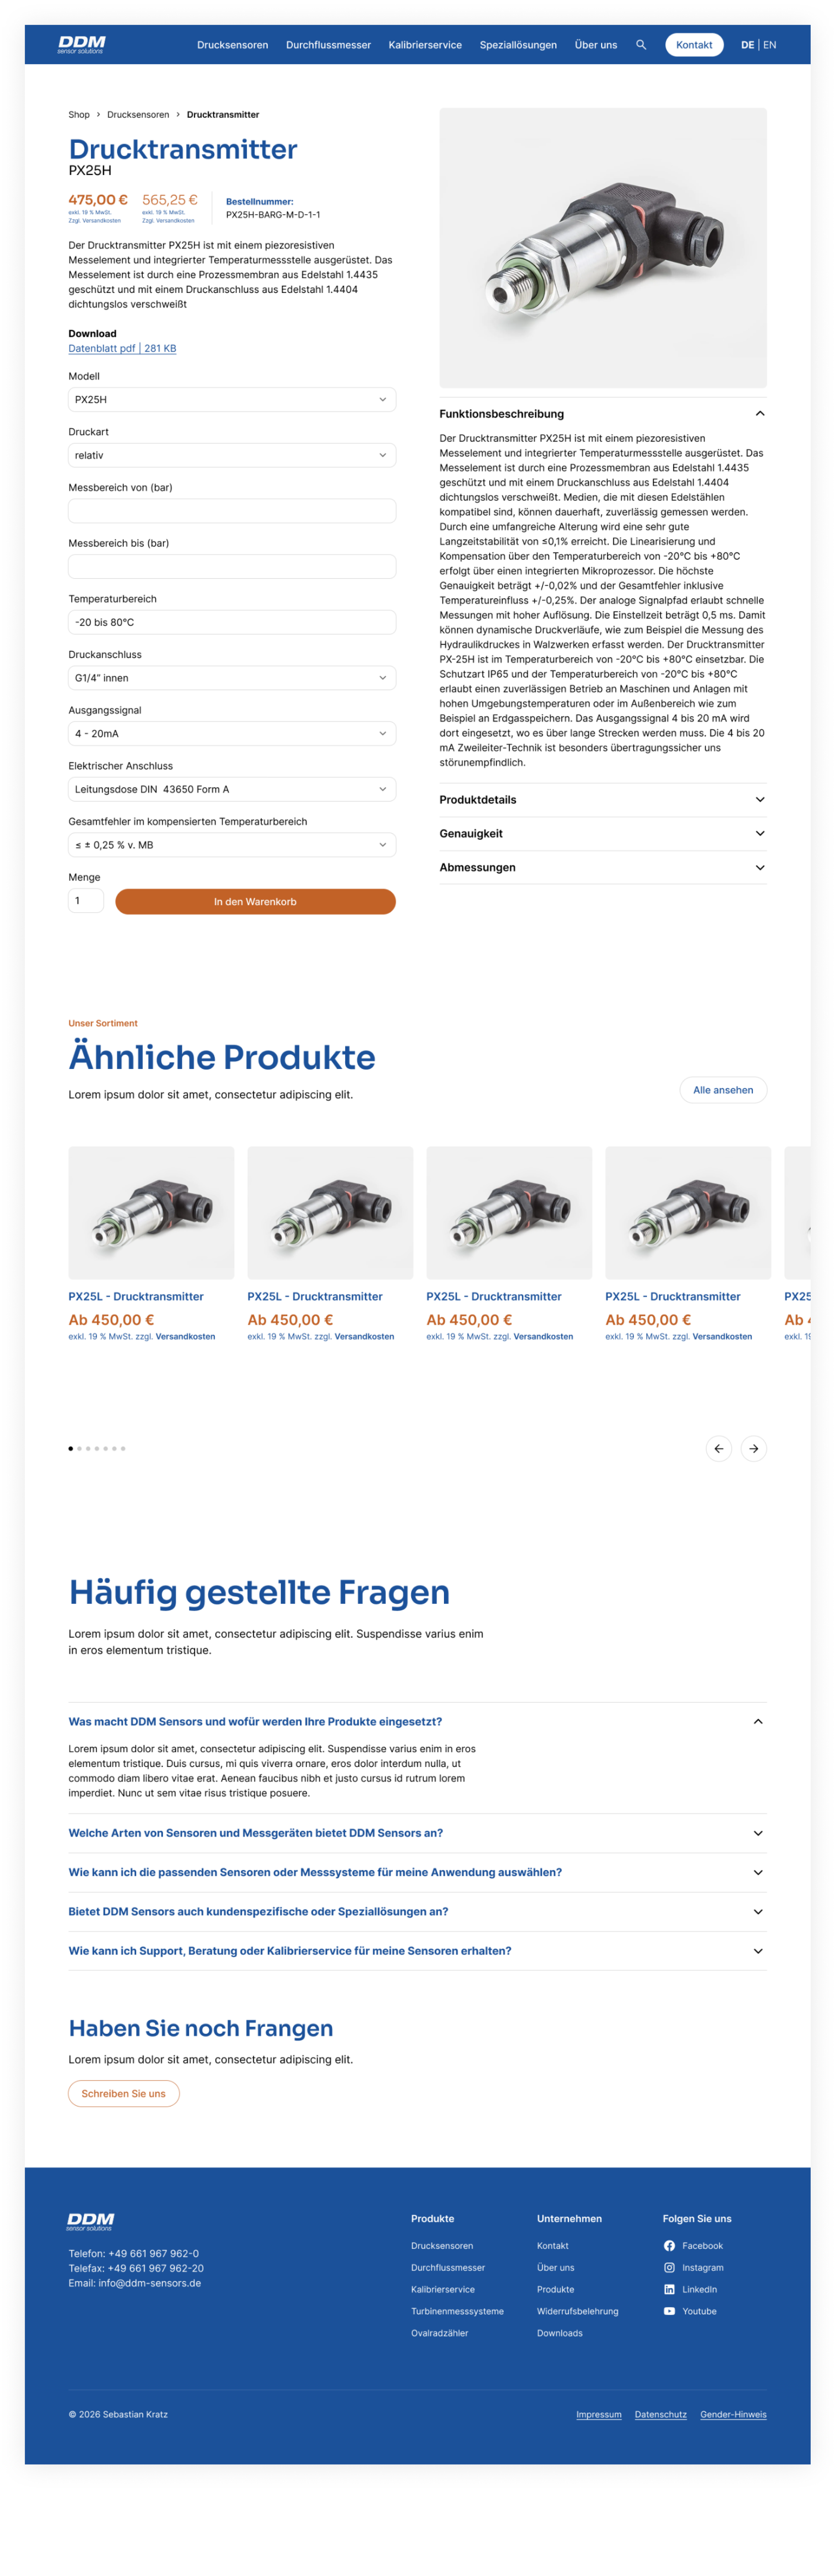Select the first carousel pagination dot
This screenshot has height=2576, width=840.
click(x=70, y=1448)
